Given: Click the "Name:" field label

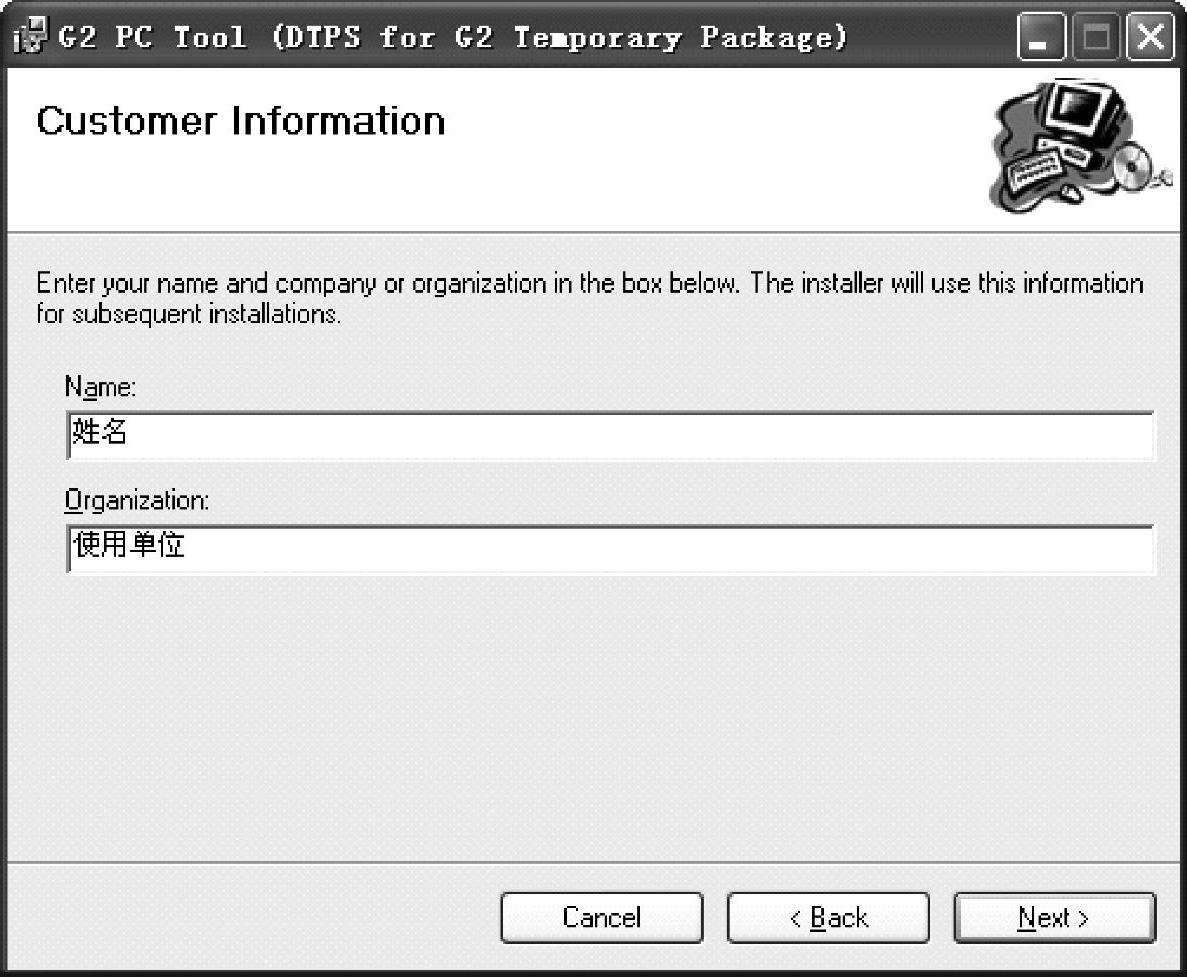Looking at the screenshot, I should pyautogui.click(x=100, y=386).
